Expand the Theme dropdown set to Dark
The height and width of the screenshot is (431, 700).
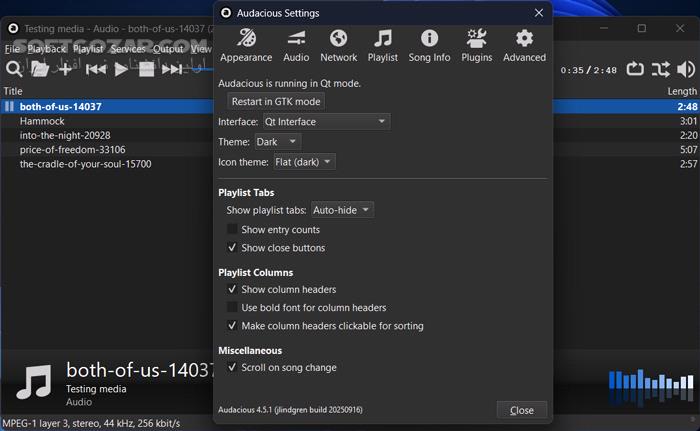tap(277, 142)
